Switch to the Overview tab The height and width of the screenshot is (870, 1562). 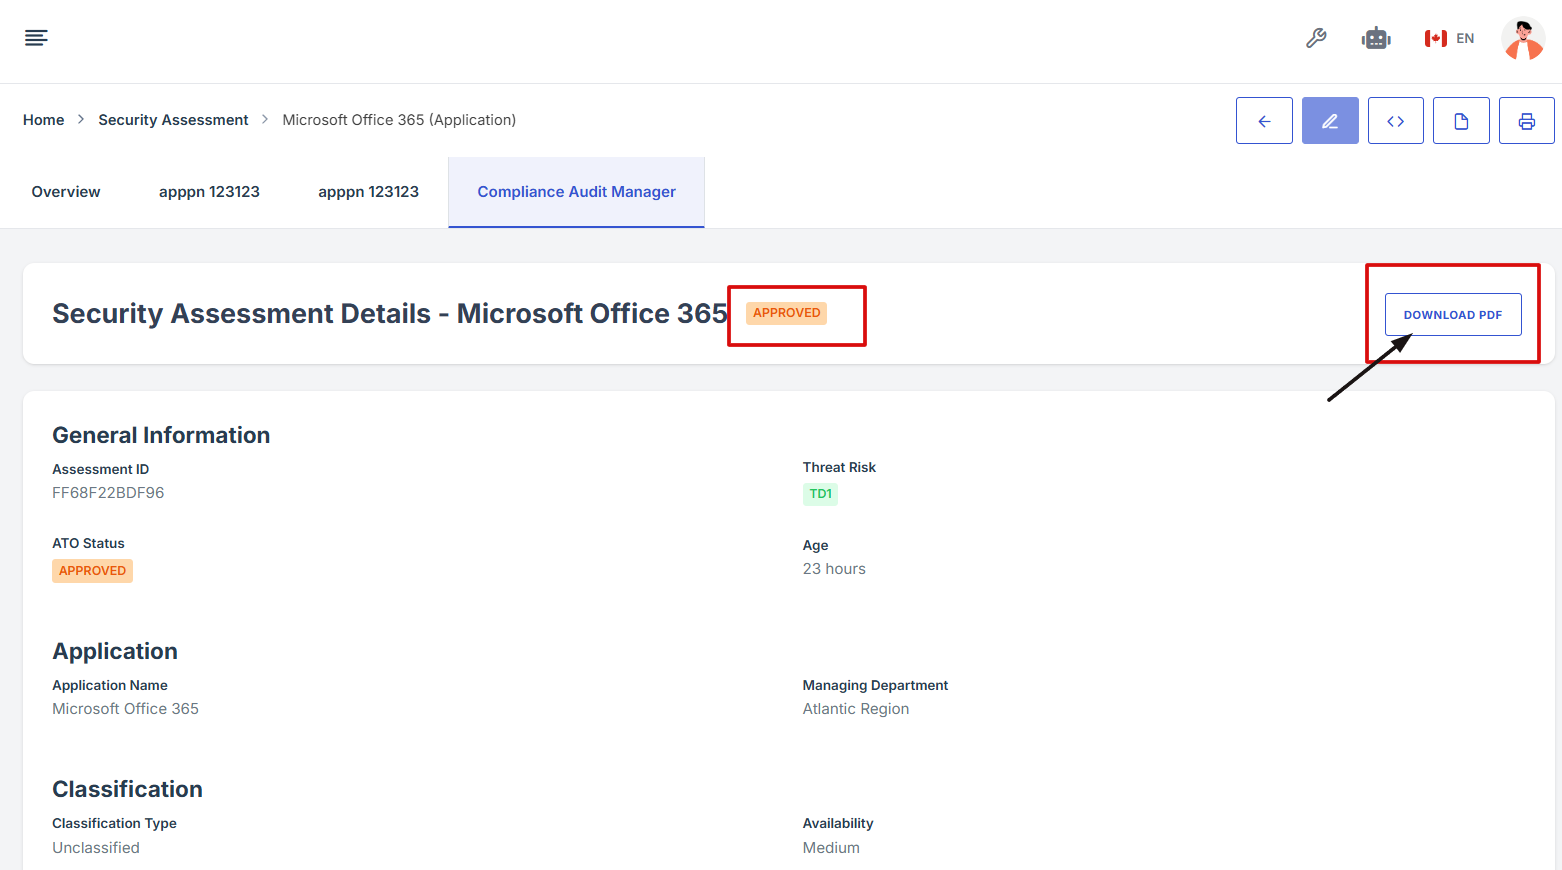(x=66, y=192)
